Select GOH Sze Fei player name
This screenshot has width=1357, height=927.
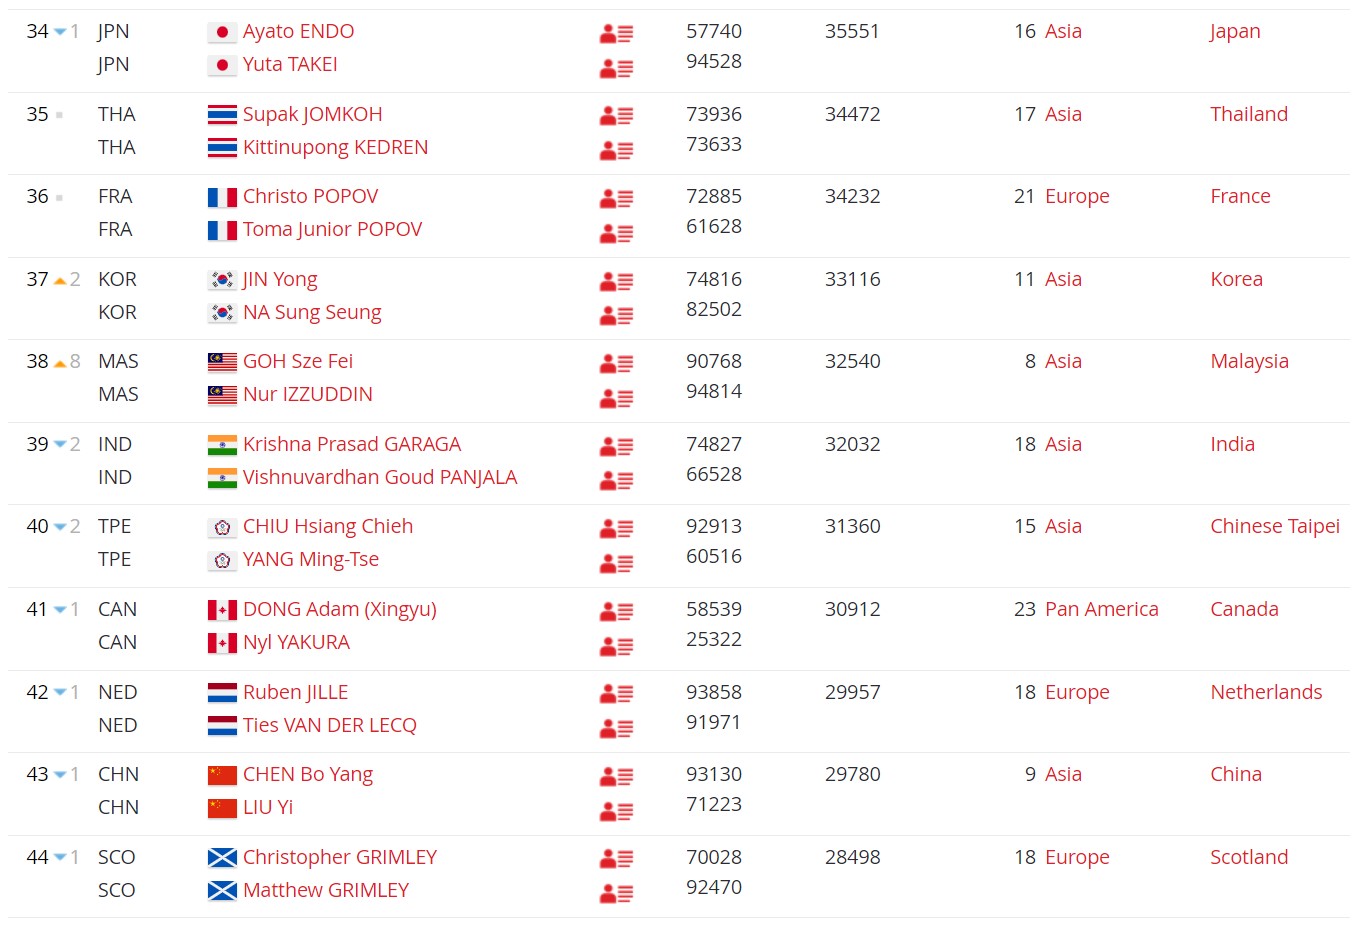[x=297, y=361]
